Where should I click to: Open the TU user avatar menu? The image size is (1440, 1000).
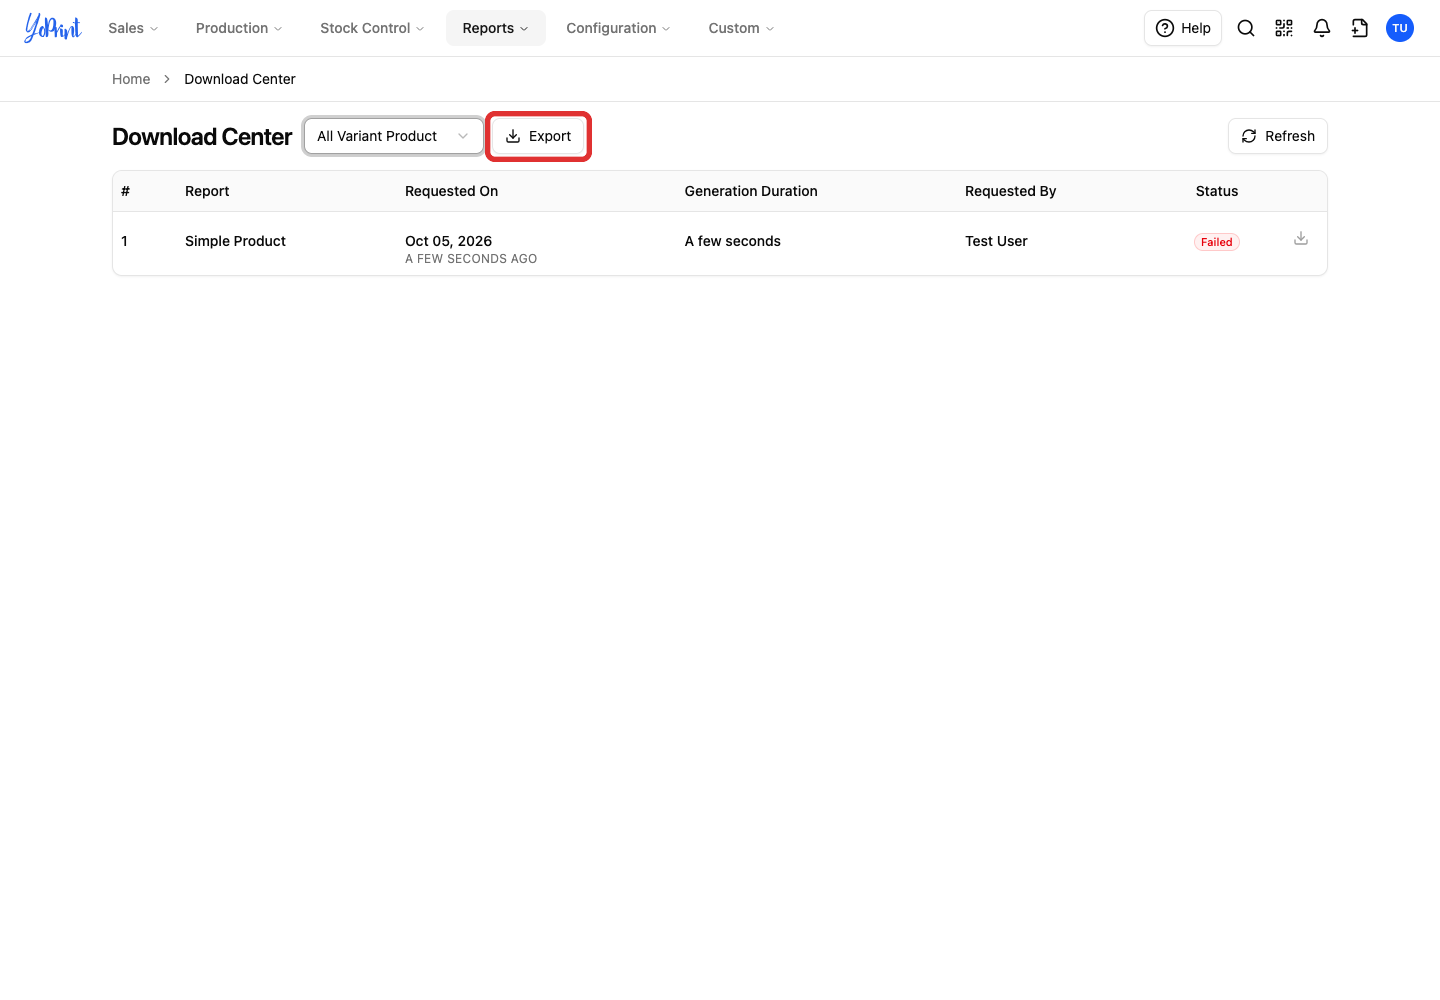(x=1400, y=28)
